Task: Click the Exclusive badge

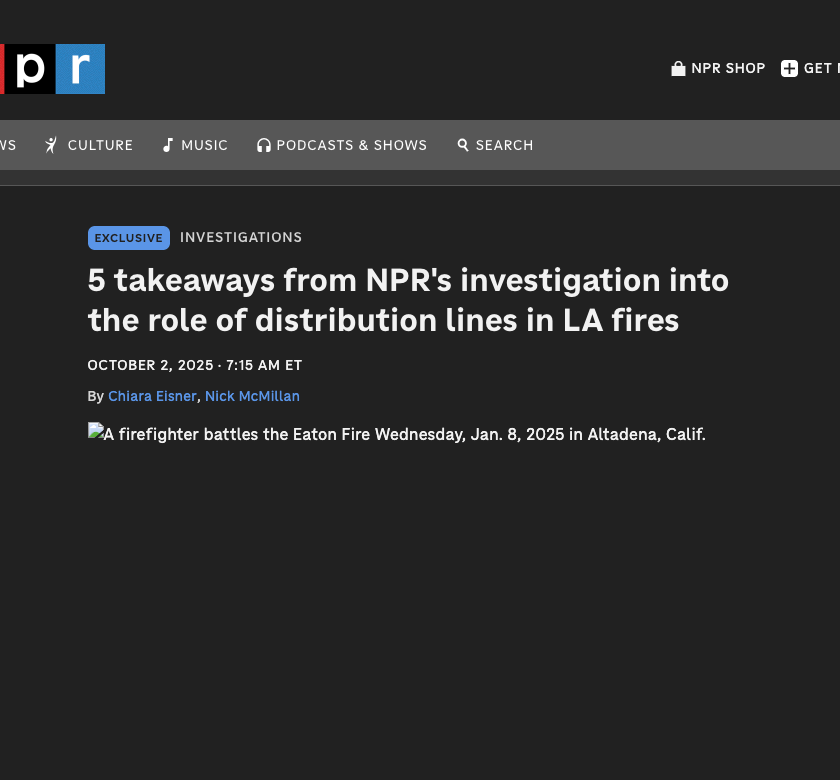Action: tap(129, 238)
